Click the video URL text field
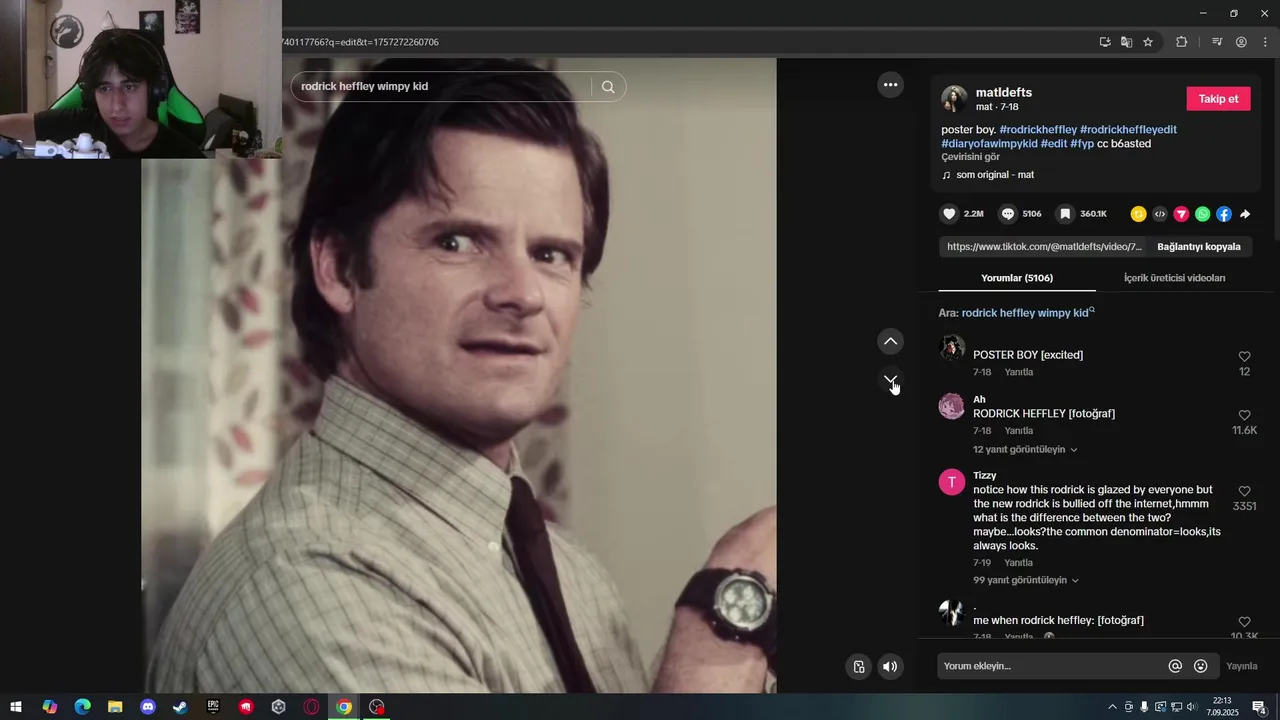The image size is (1280, 720). click(1043, 247)
